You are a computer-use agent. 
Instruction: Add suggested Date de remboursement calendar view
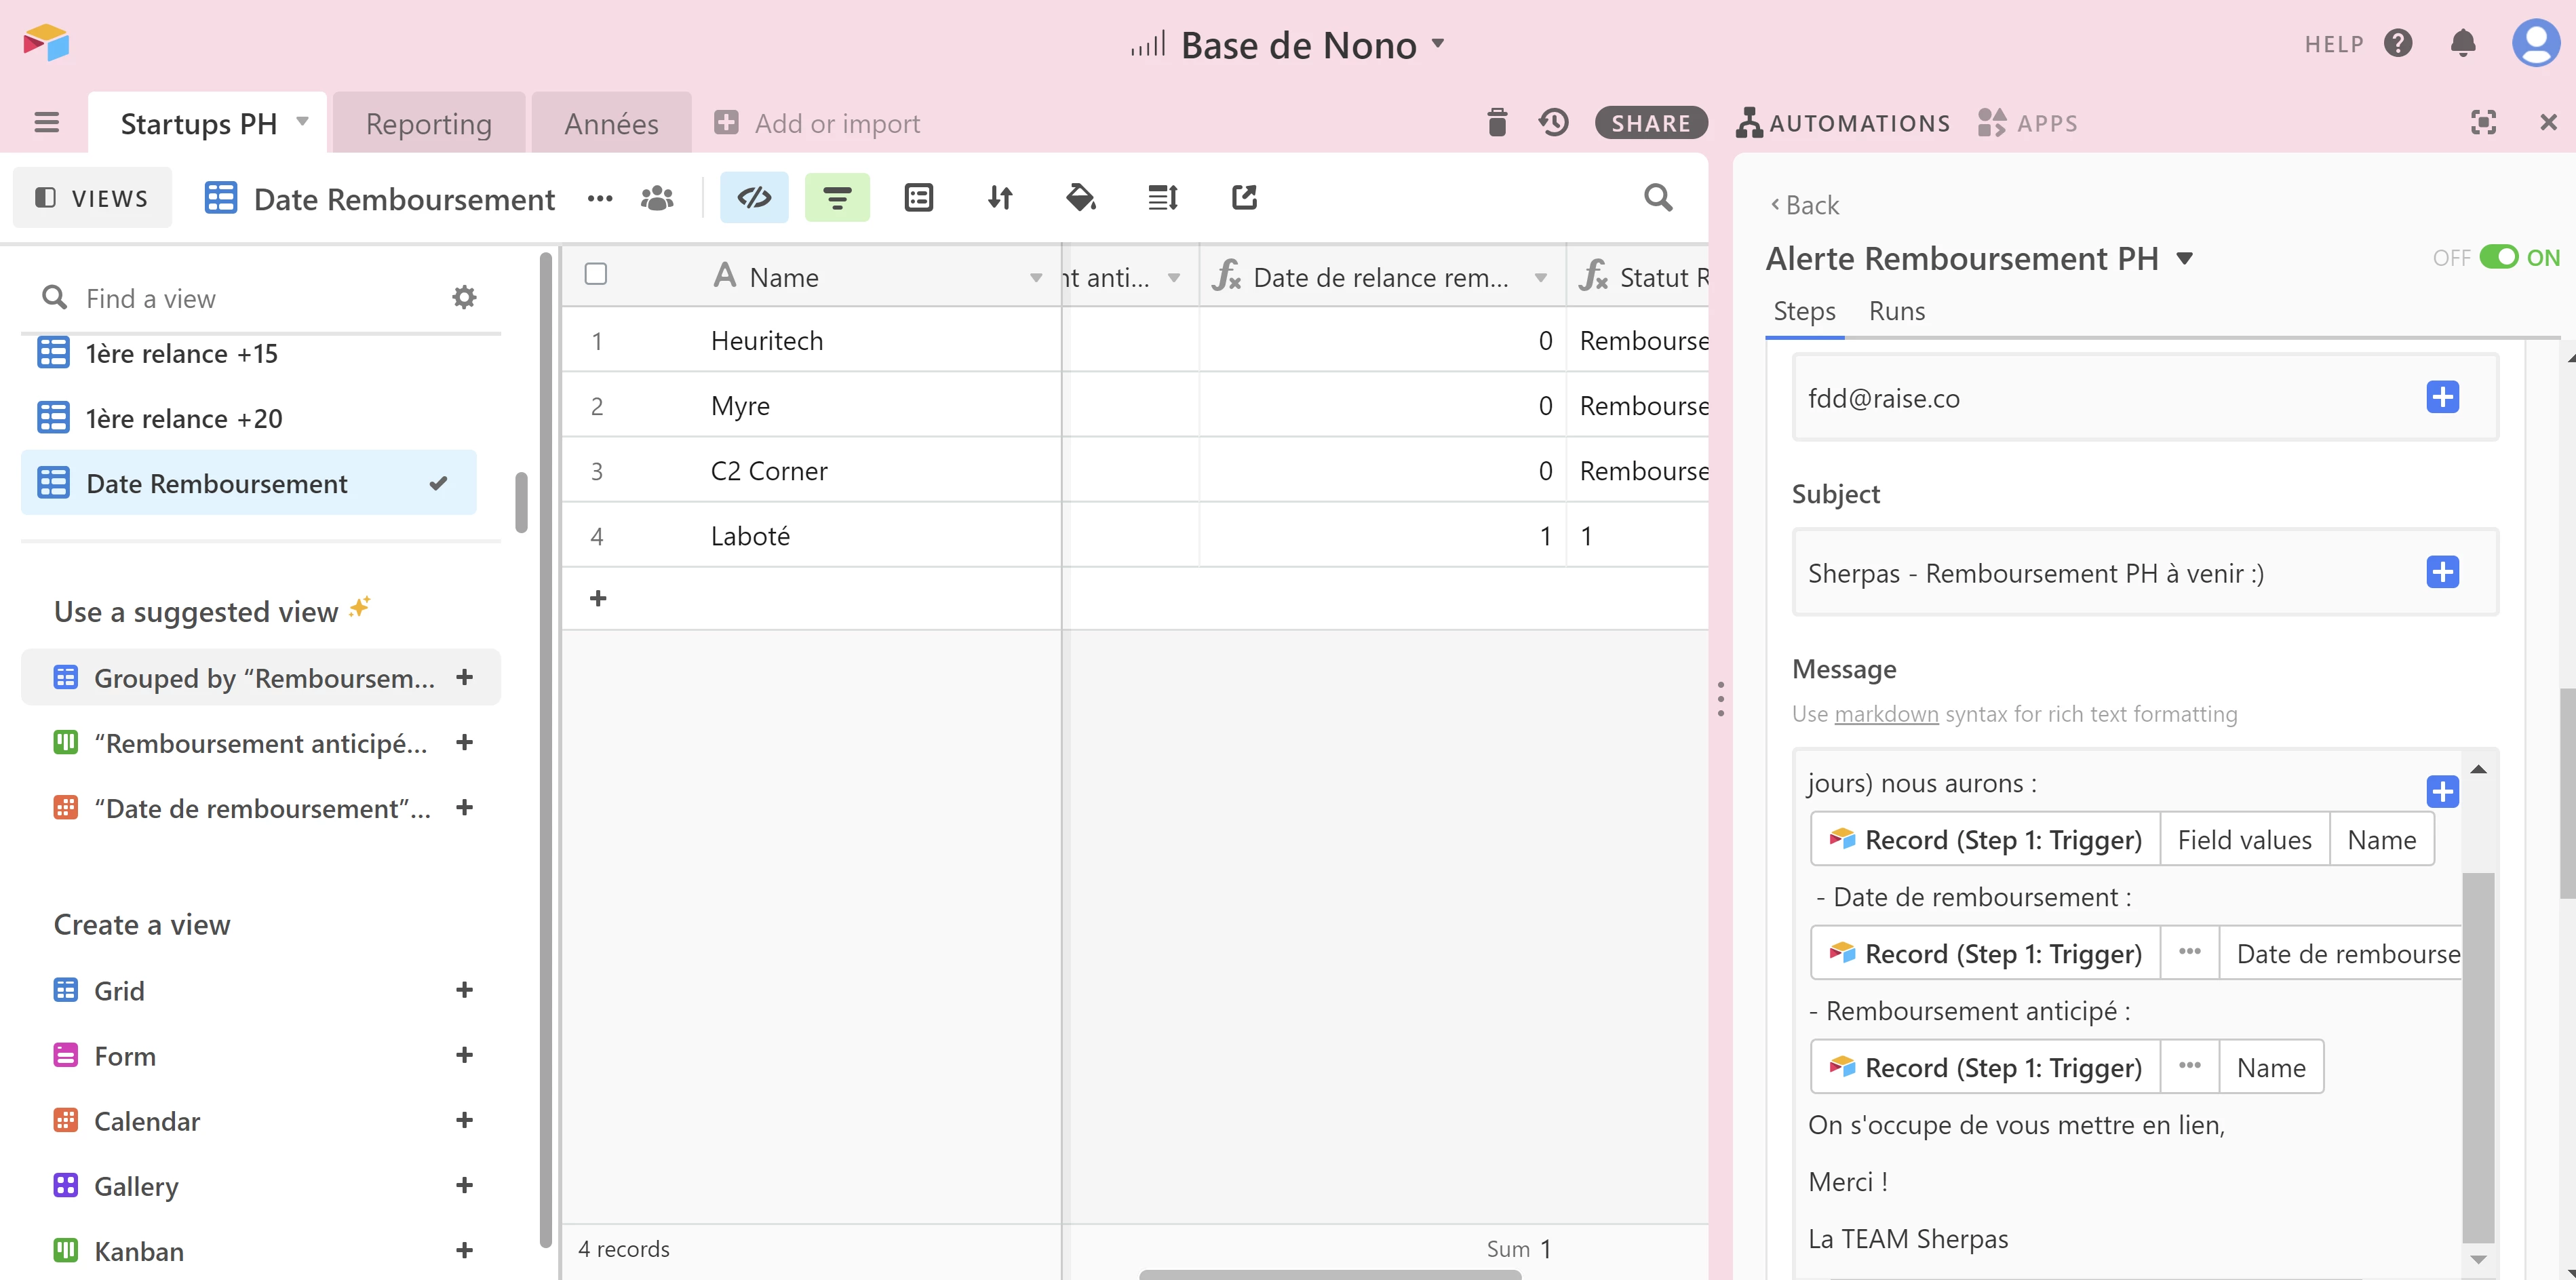(464, 807)
